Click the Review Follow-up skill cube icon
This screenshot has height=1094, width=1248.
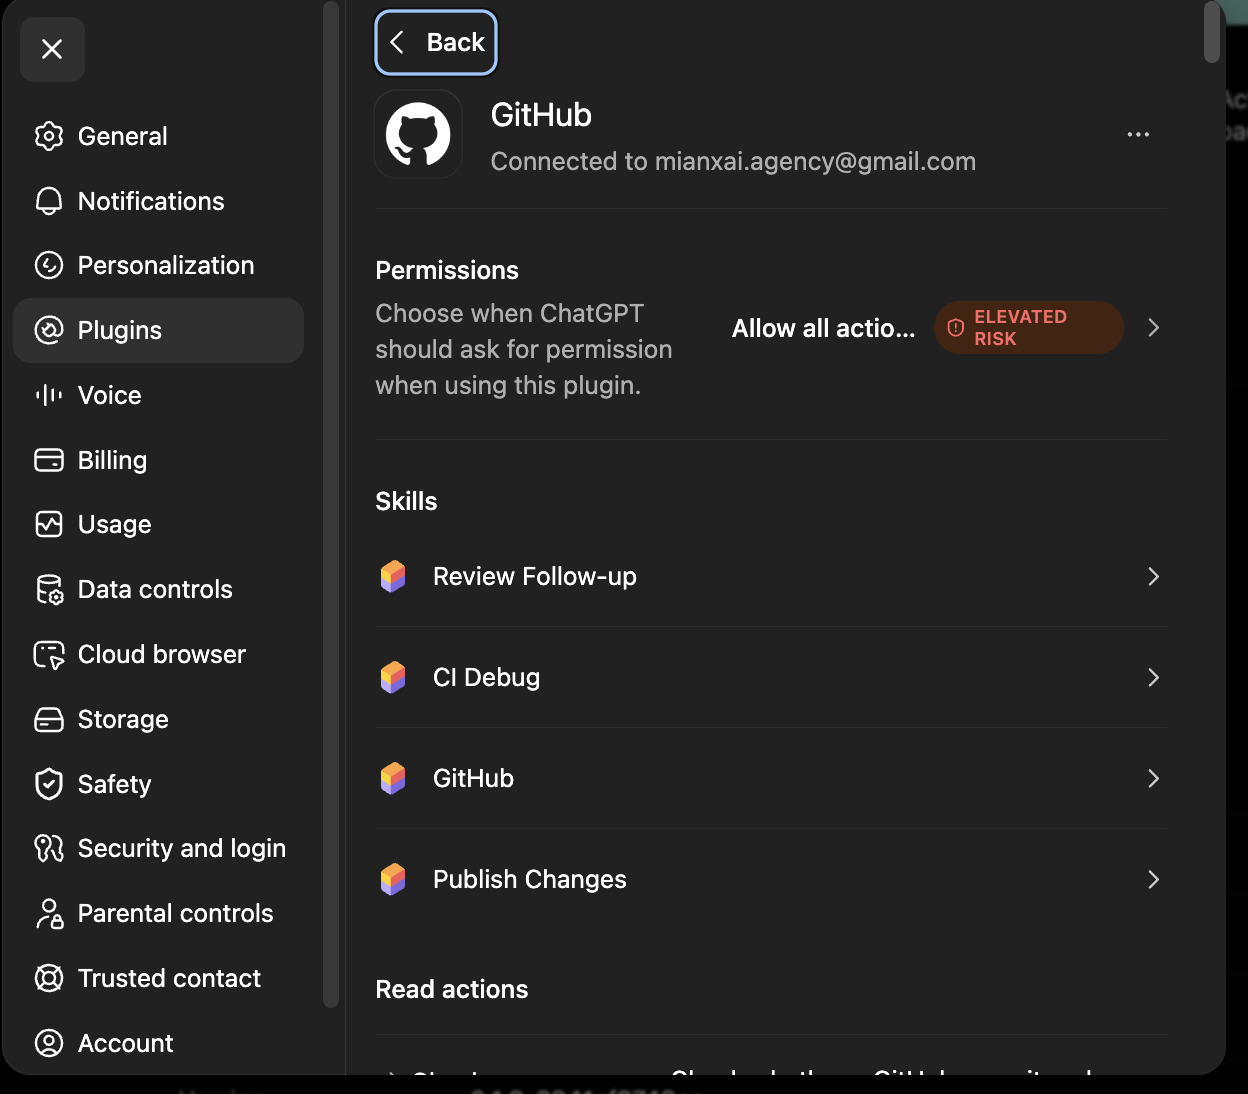[x=393, y=576]
